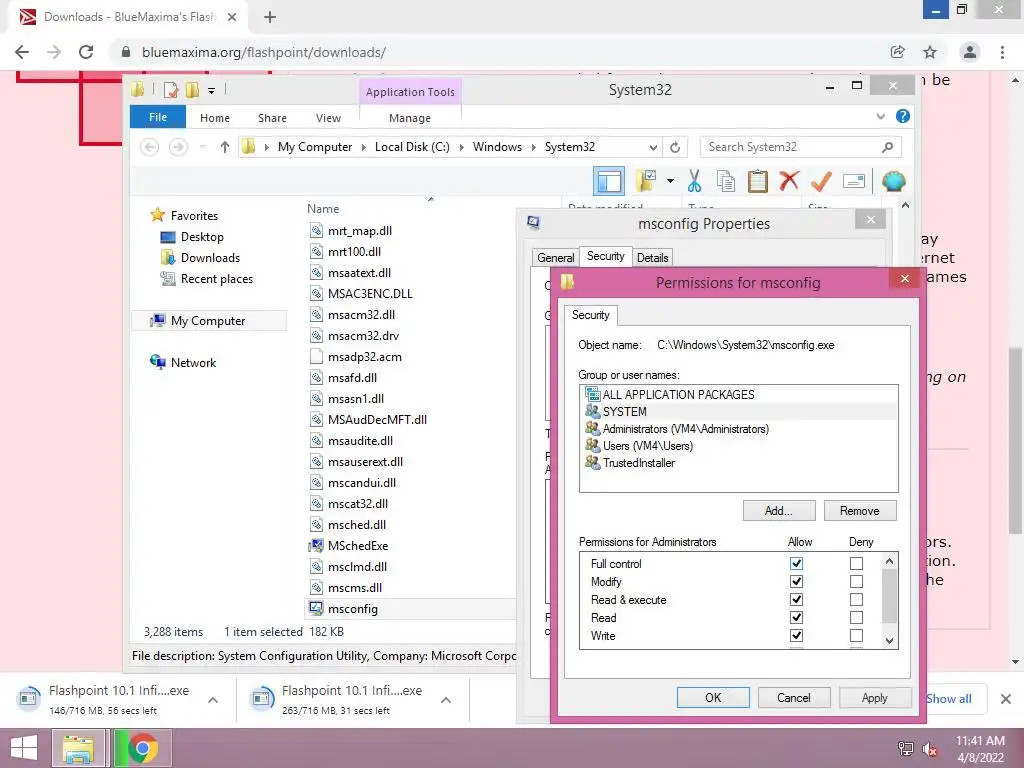The height and width of the screenshot is (768, 1024).
Task: Check Deny for Read & execute
Action: pyautogui.click(x=856, y=600)
